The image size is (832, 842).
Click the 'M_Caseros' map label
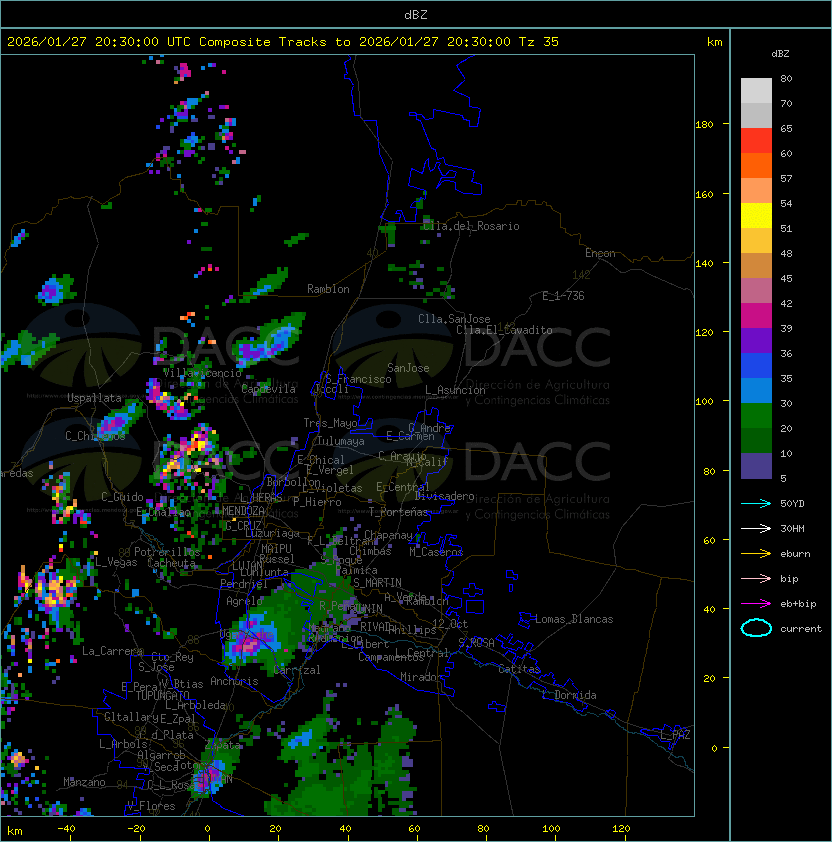[x=436, y=551]
